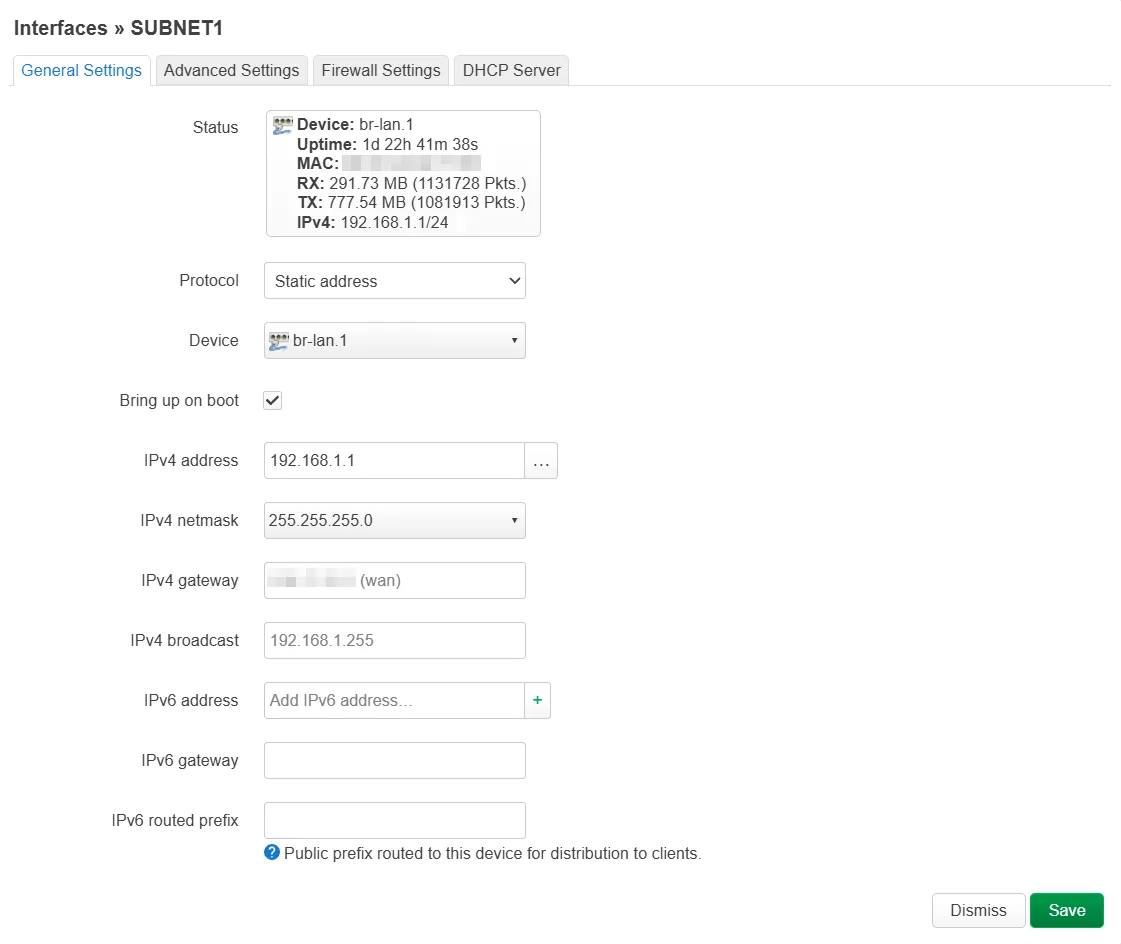The image size is (1121, 944).
Task: Click the IPv6 routed prefix label
Action: click(175, 820)
